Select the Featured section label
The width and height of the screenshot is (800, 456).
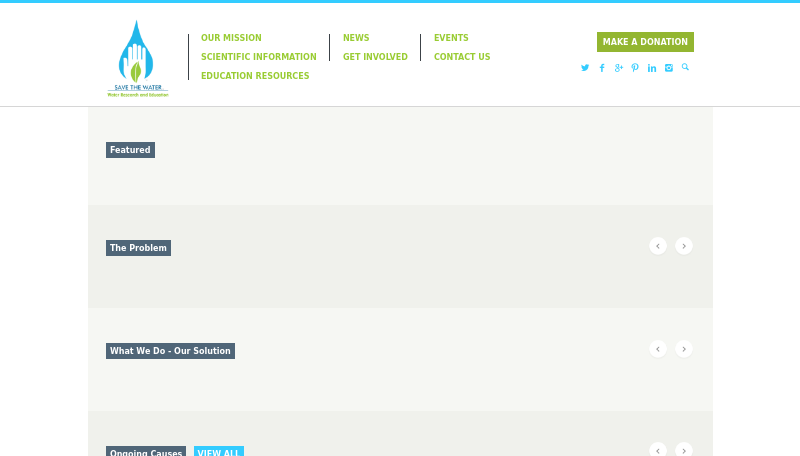(130, 150)
